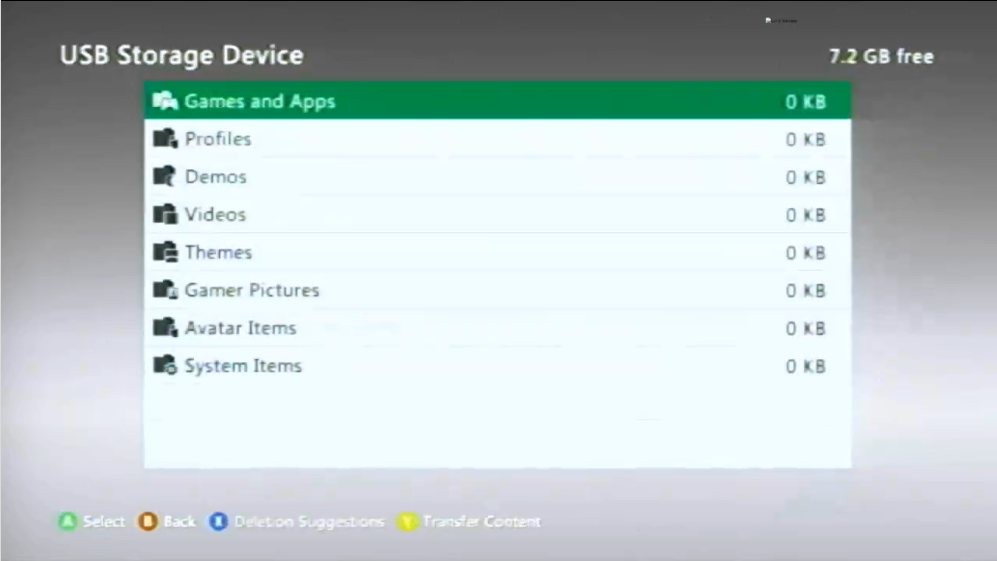Click the 0 KB size for System Items
Viewport: 997px width, 561px height.
[806, 366]
